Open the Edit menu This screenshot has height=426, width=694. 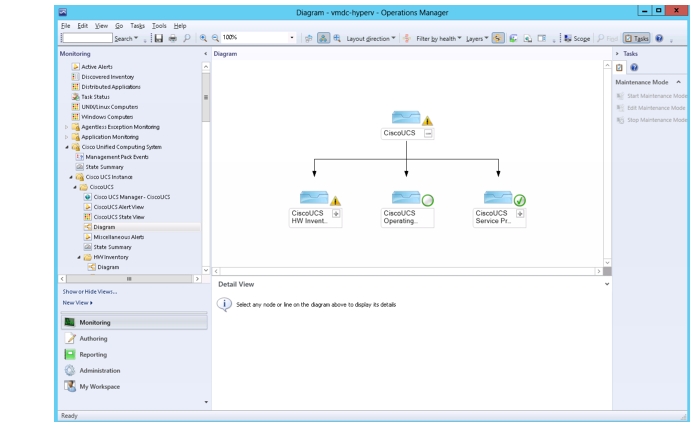click(x=82, y=26)
